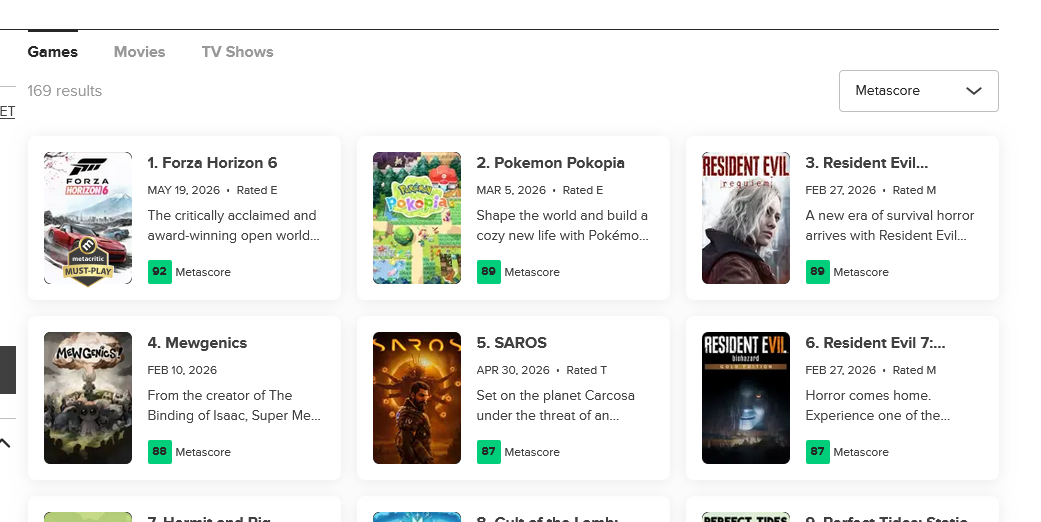Click the 1. Forza Horizon 6 title
This screenshot has height=522, width=1041.
tap(212, 163)
